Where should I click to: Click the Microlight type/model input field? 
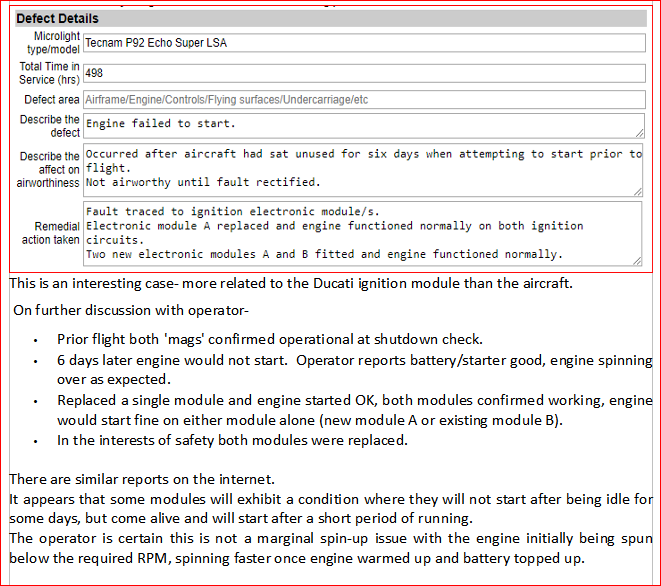[364, 43]
